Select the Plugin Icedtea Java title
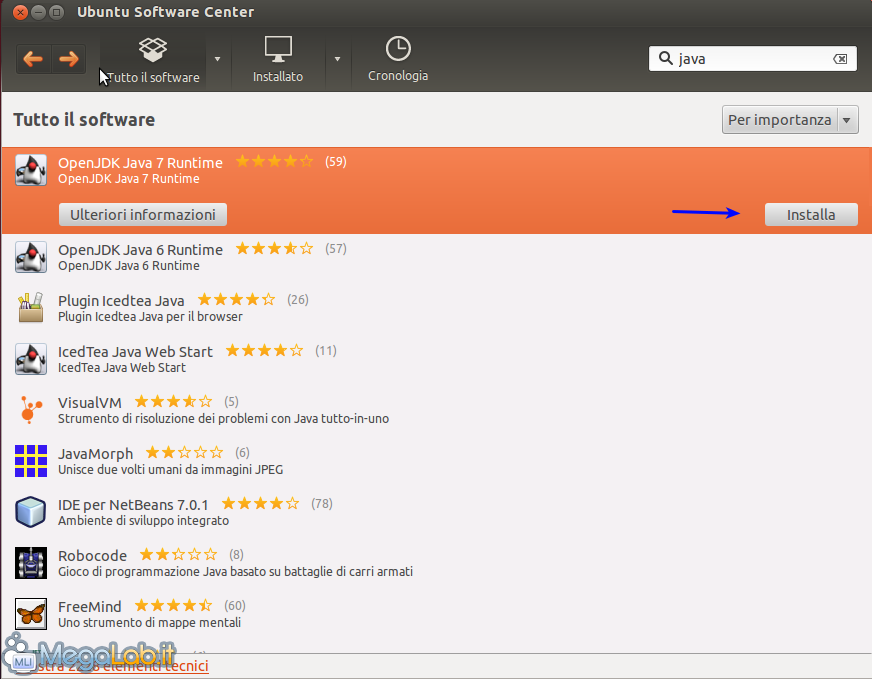Viewport: 872px width, 679px height. click(121, 301)
